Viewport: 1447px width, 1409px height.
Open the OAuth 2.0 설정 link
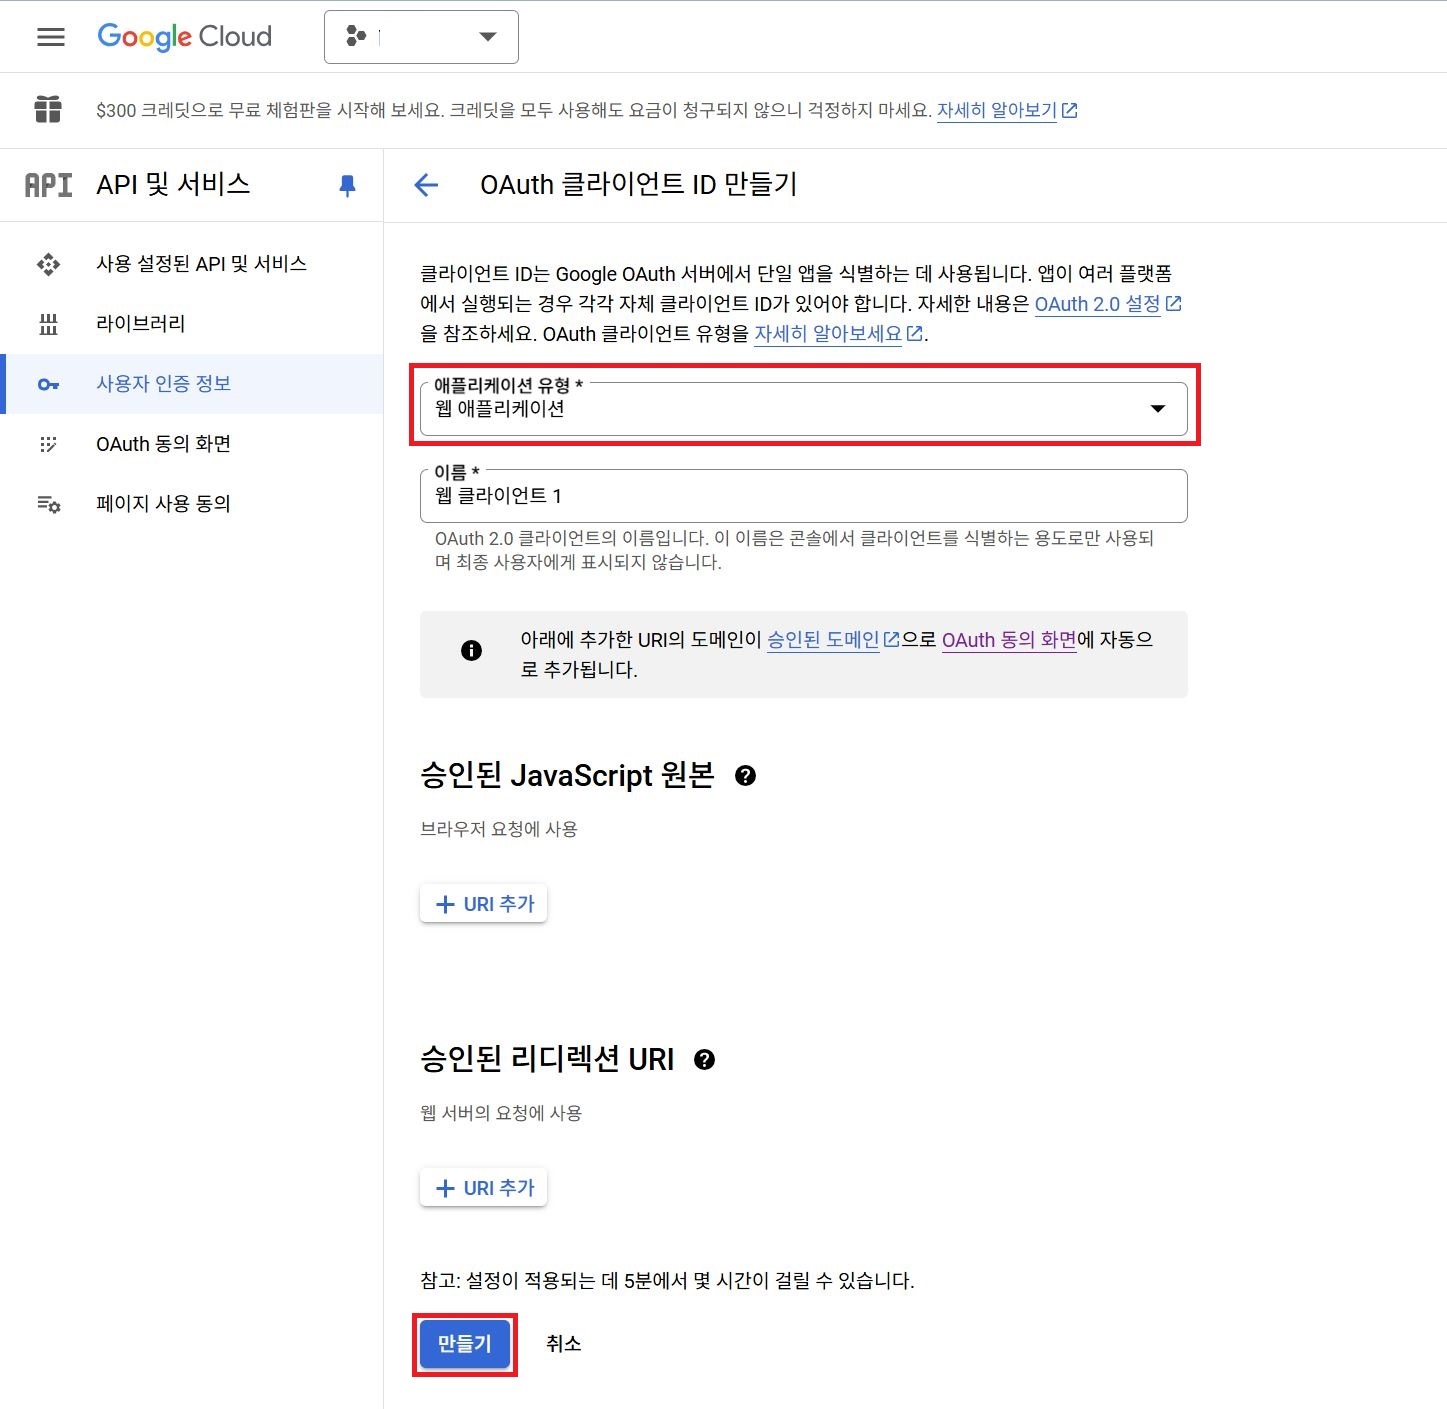point(1097,304)
